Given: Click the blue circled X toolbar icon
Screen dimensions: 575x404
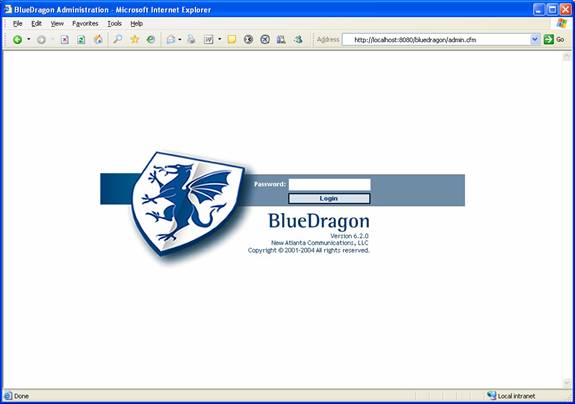Looking at the screenshot, I should (265, 39).
